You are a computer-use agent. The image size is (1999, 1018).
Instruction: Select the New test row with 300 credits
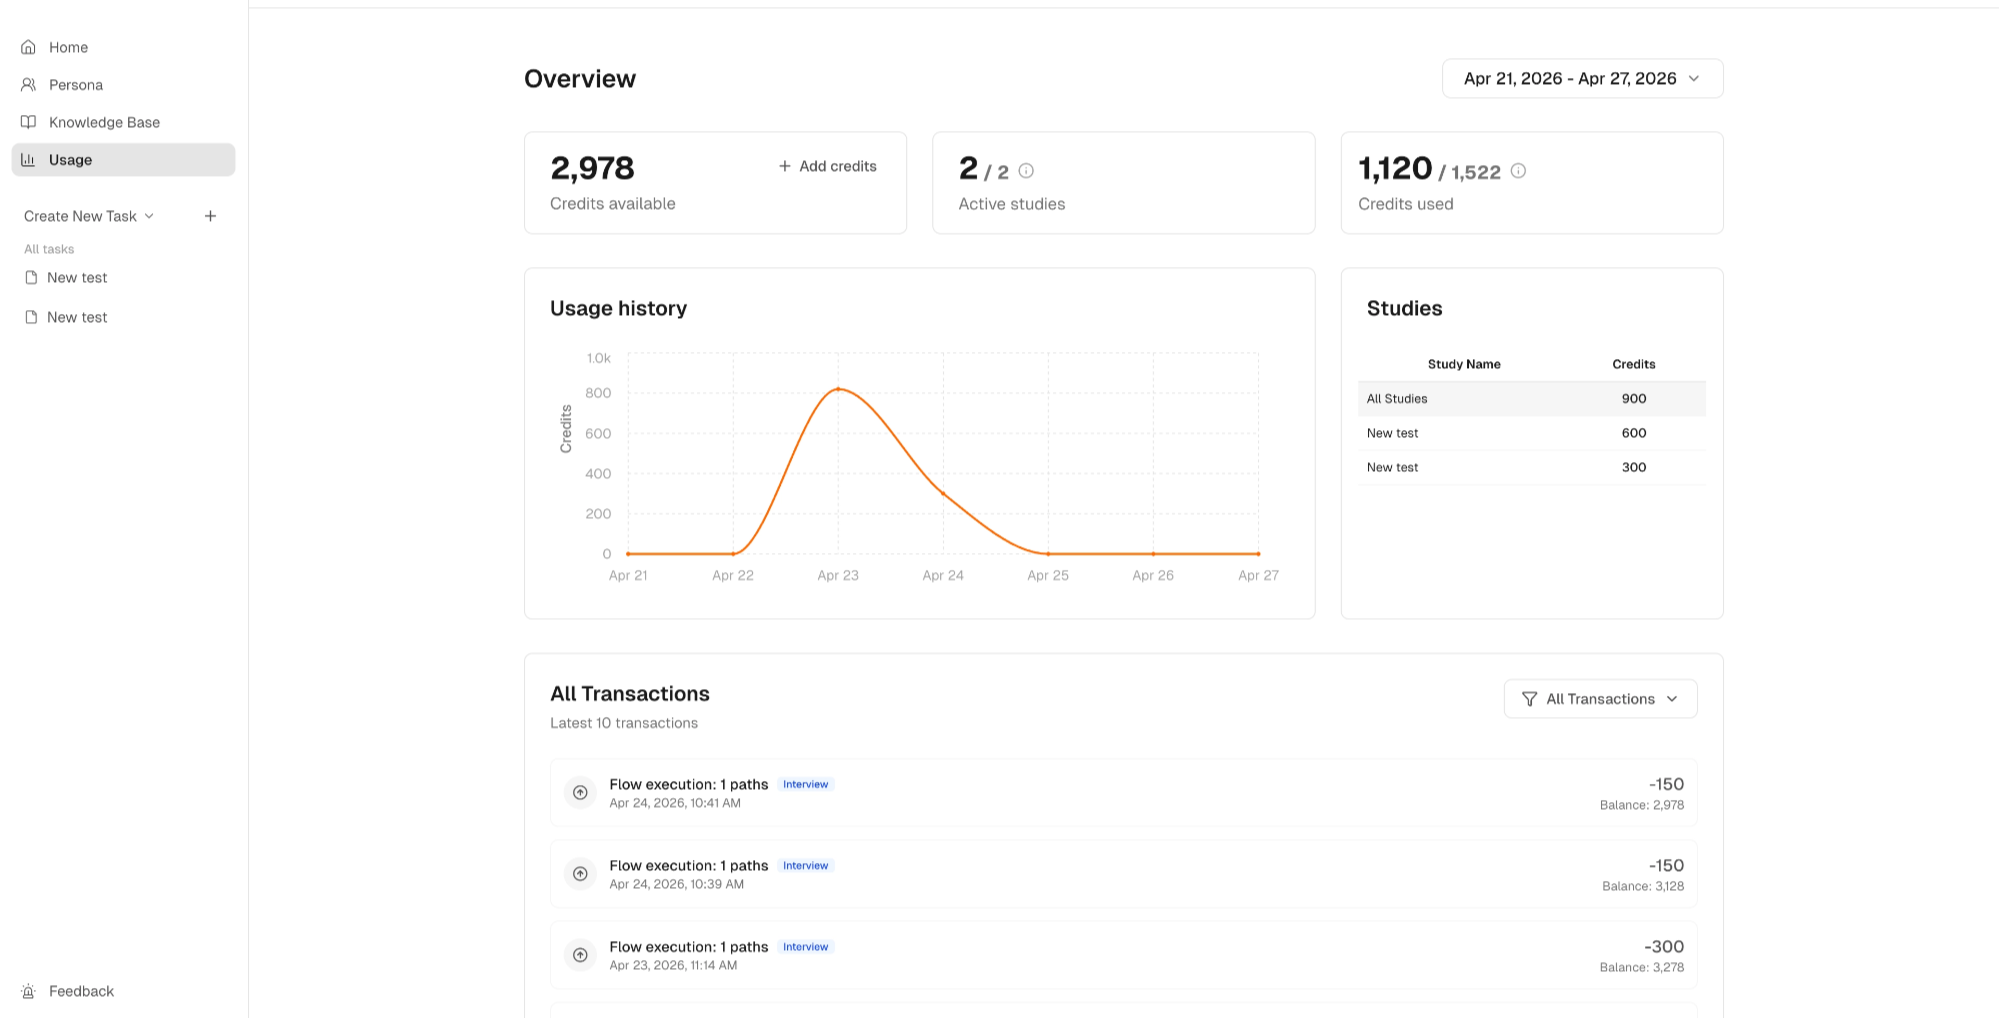pyautogui.click(x=1532, y=467)
